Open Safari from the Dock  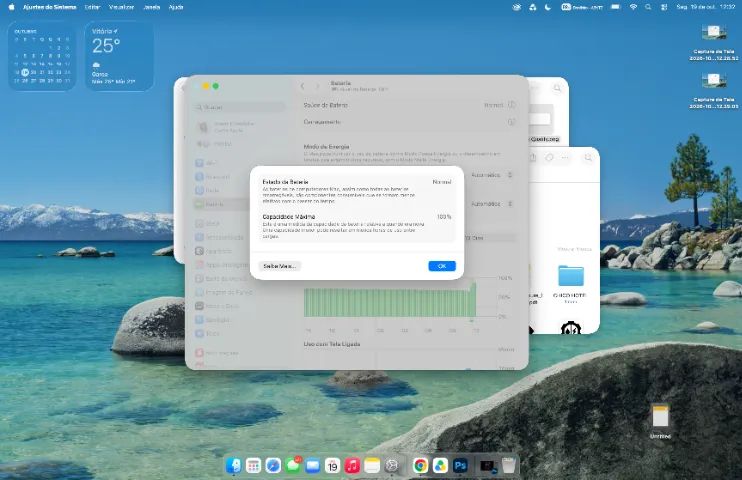[x=273, y=466]
